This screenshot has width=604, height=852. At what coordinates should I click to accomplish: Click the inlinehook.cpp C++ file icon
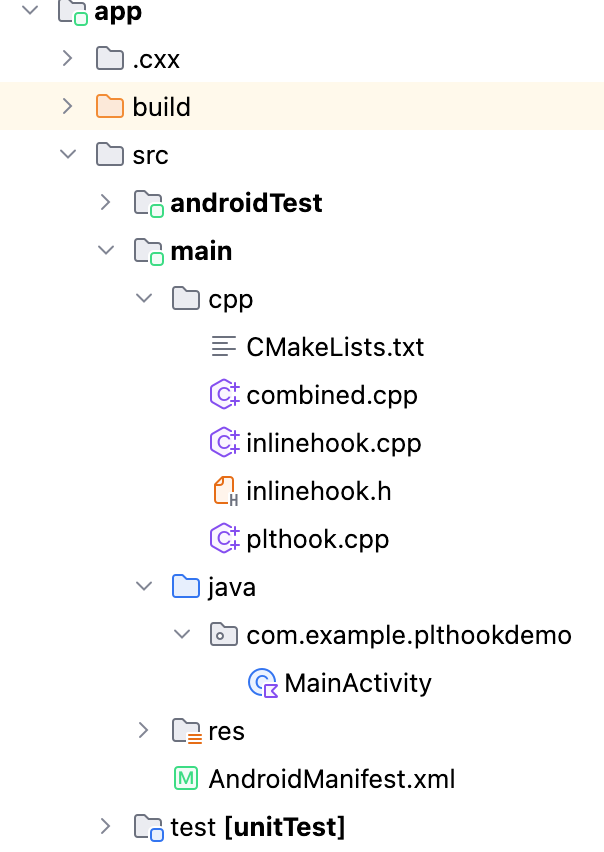click(224, 443)
